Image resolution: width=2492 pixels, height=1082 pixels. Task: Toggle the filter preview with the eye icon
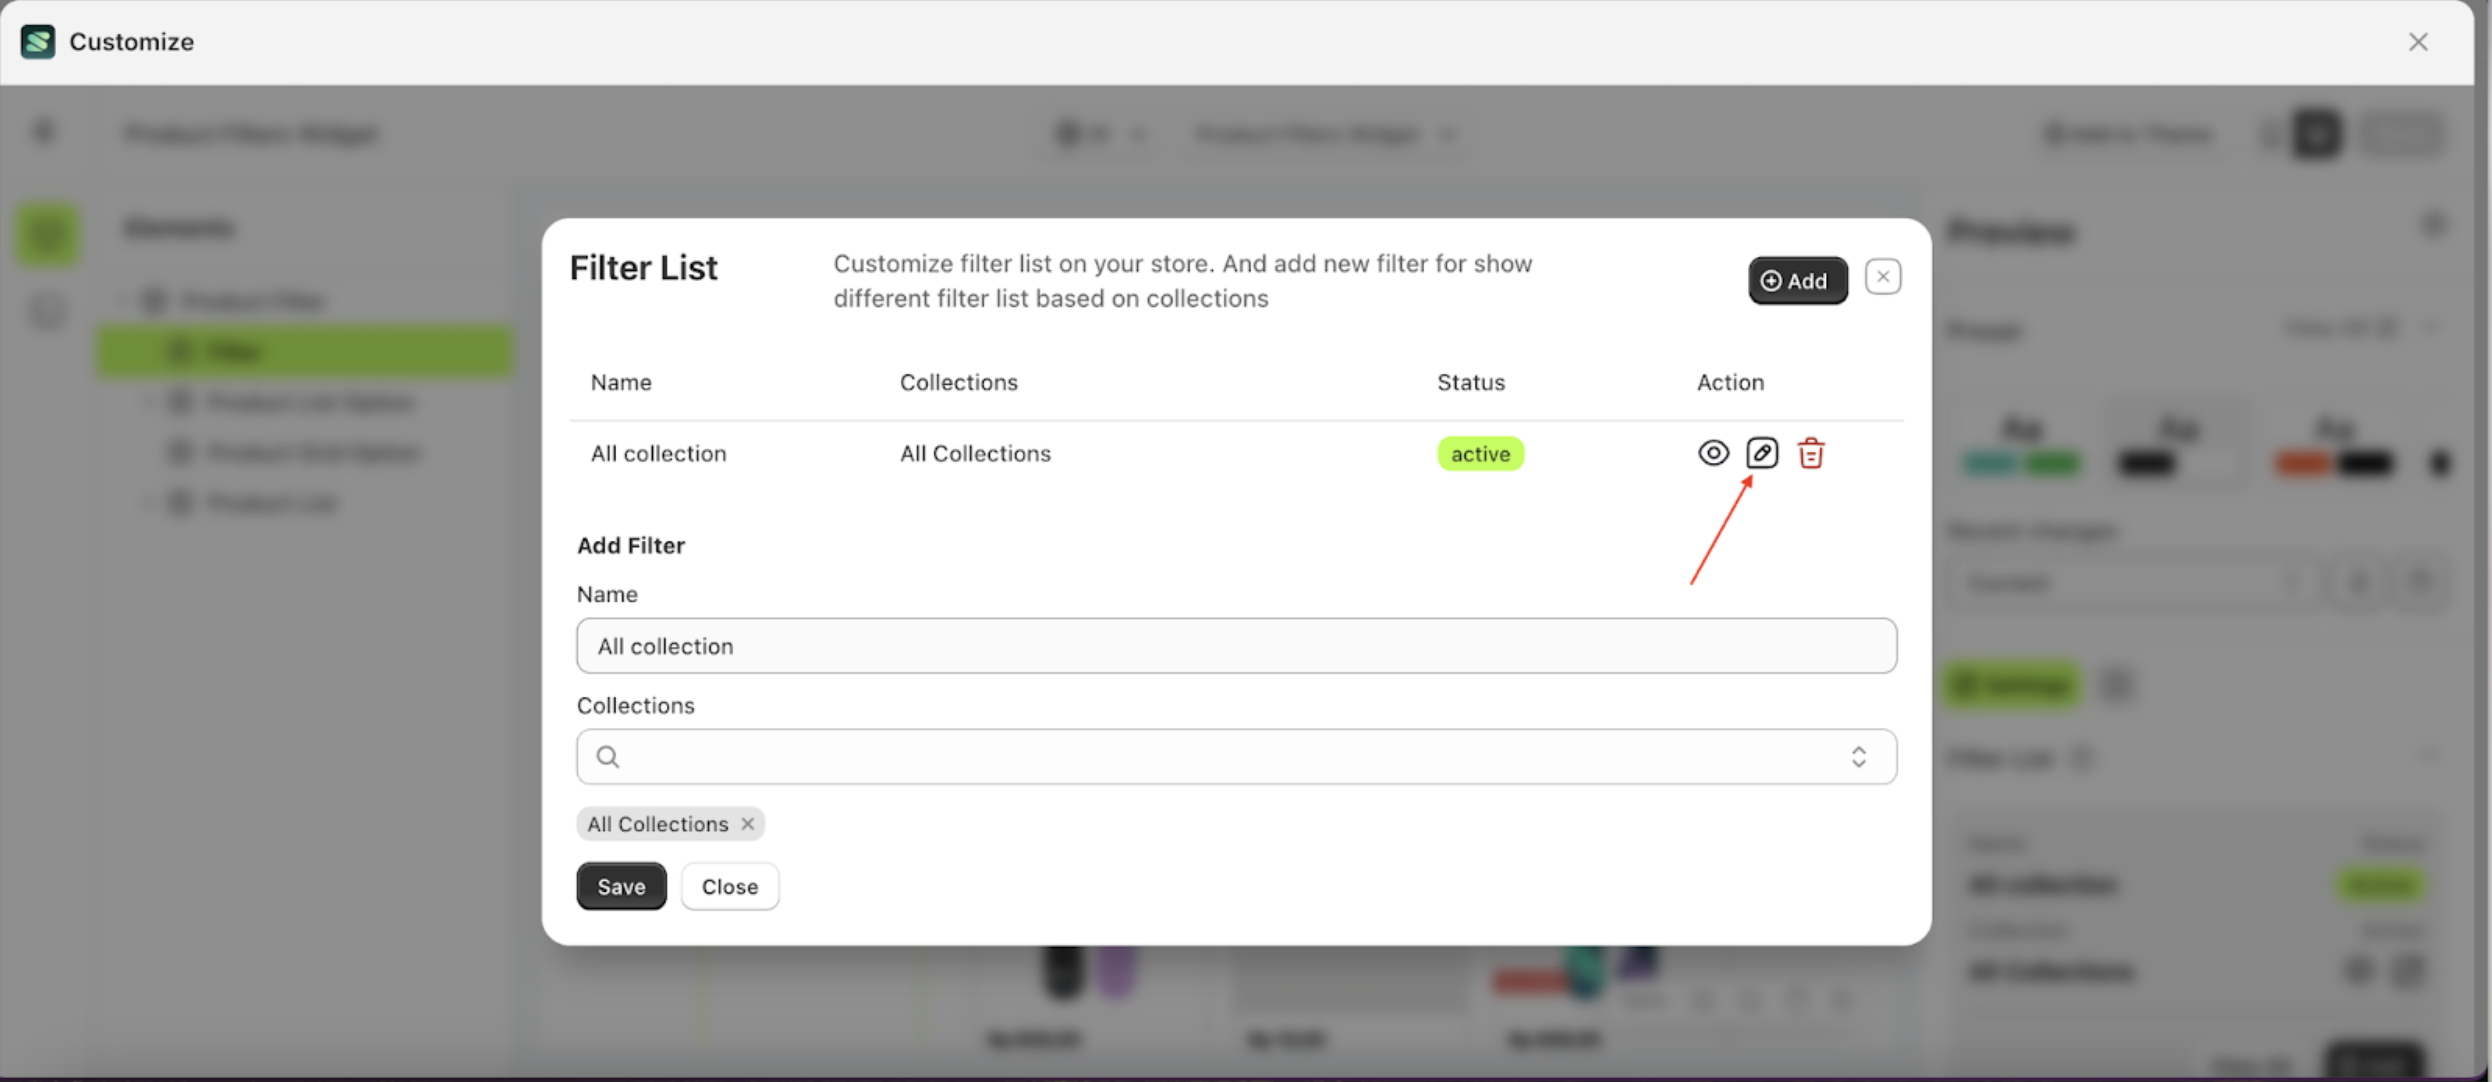[1713, 453]
